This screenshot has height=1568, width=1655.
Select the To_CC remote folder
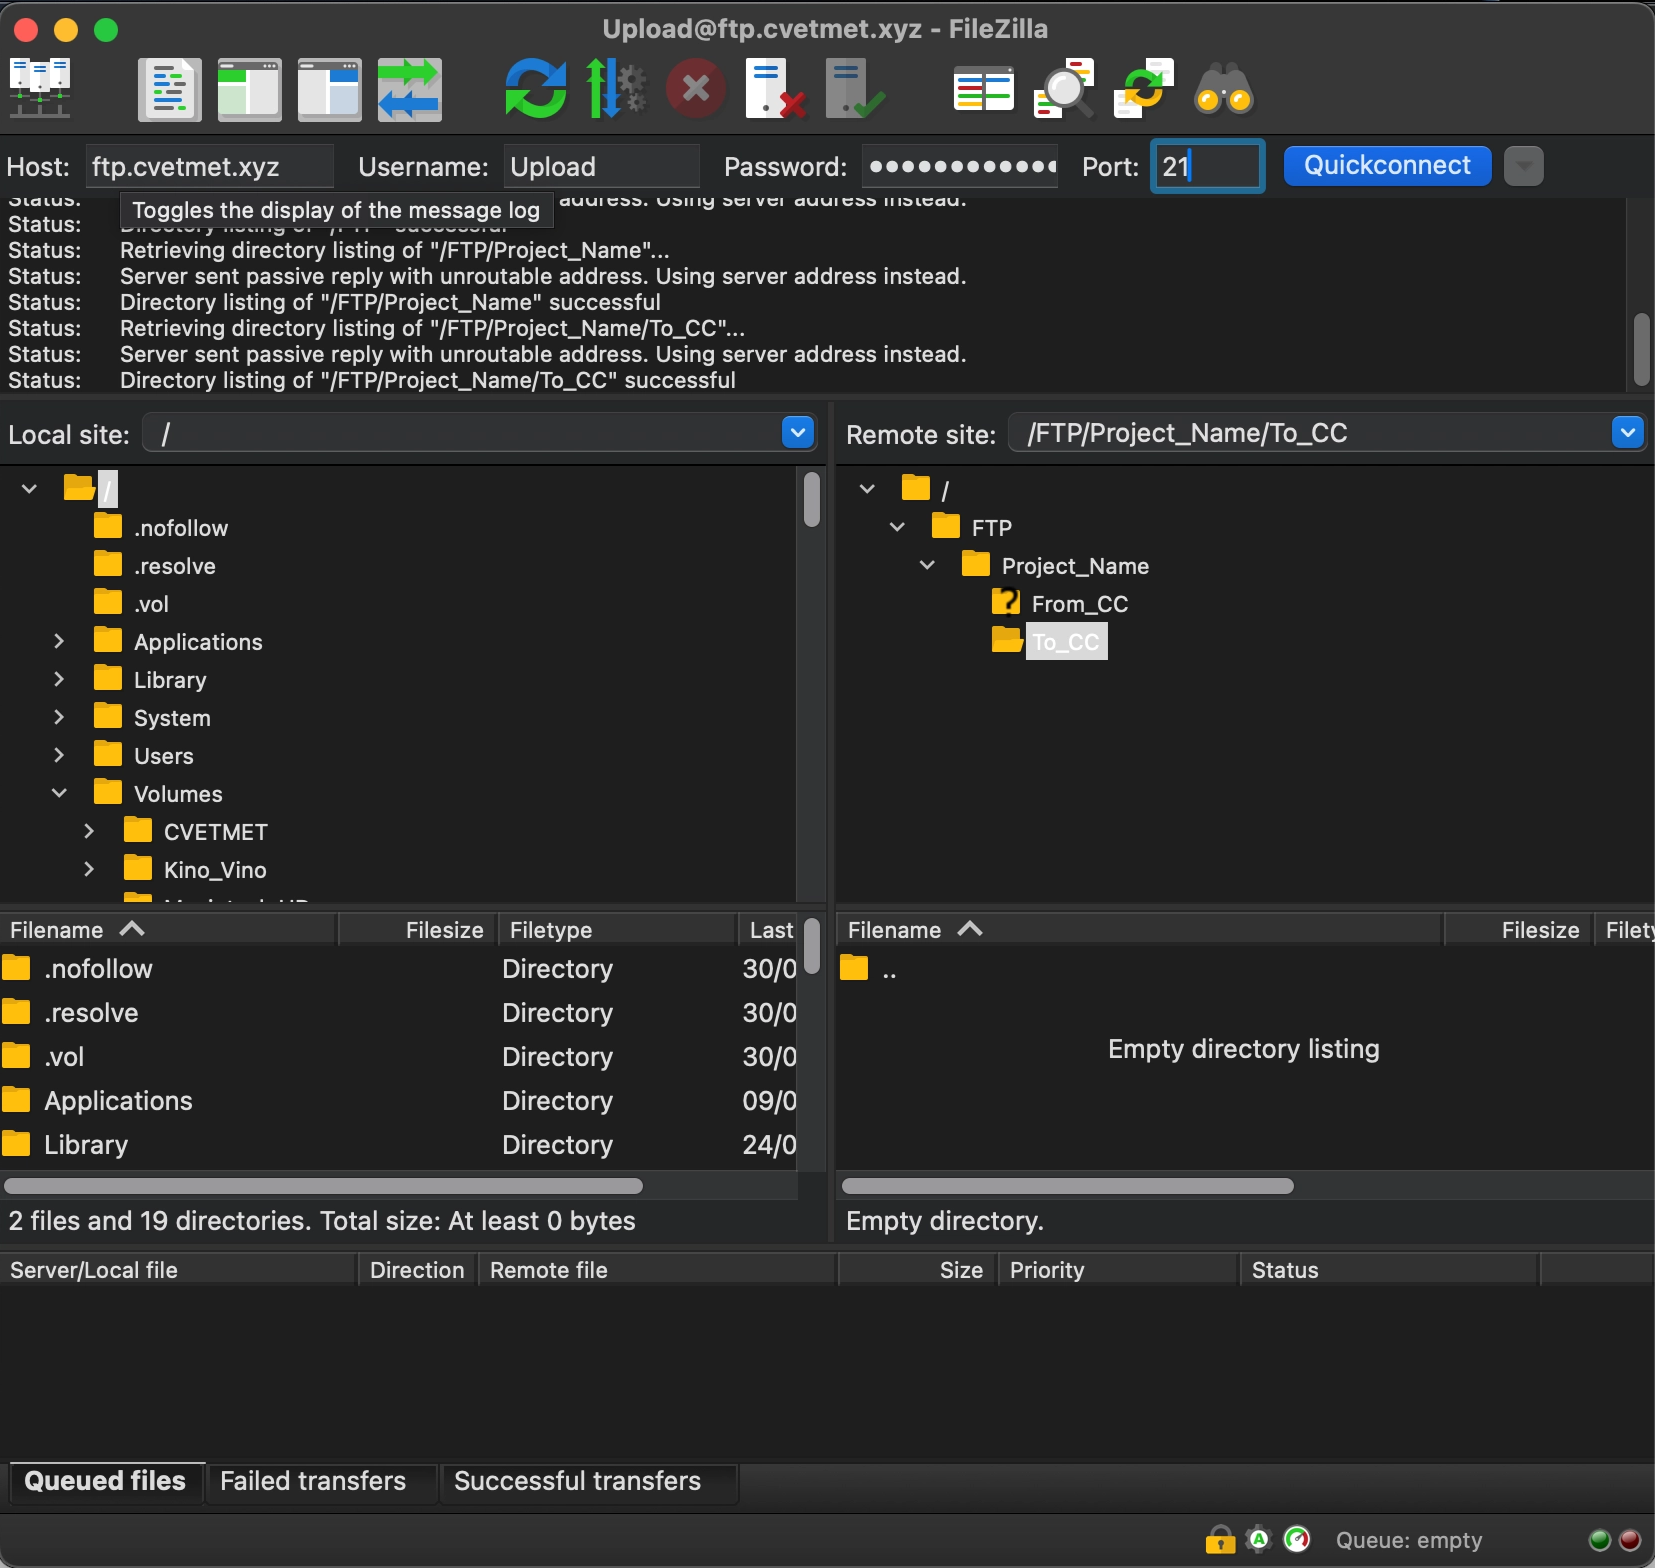[x=1066, y=641]
